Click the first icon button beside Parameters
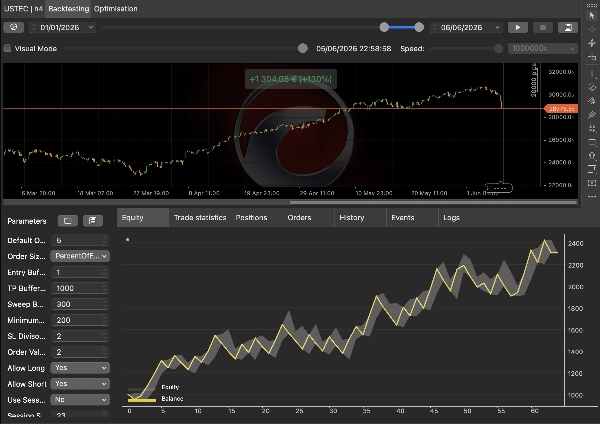 [x=68, y=221]
